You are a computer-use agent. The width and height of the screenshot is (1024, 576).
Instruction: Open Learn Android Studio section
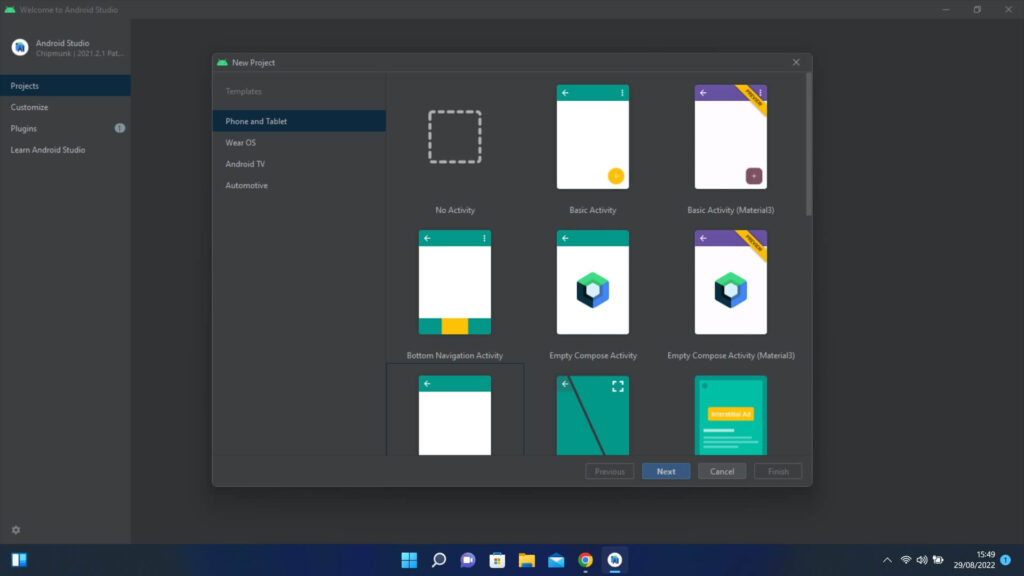(65, 150)
